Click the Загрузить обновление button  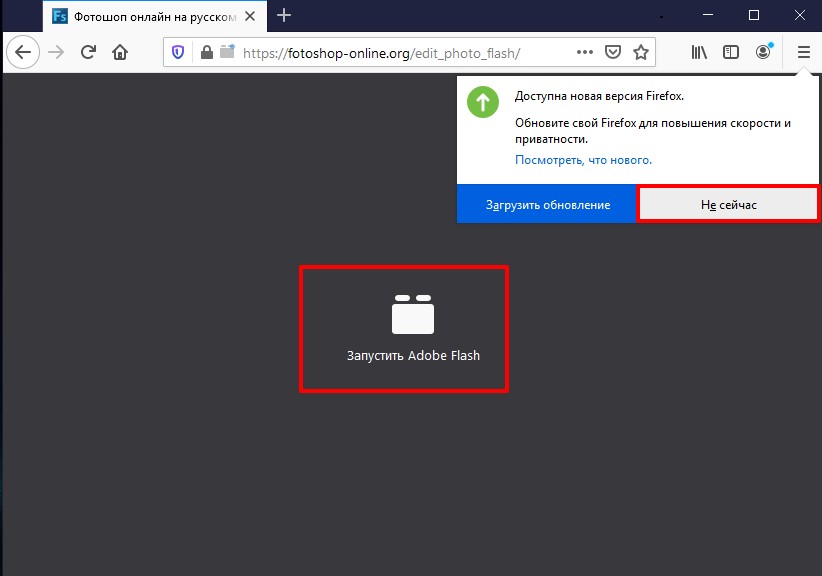point(547,204)
